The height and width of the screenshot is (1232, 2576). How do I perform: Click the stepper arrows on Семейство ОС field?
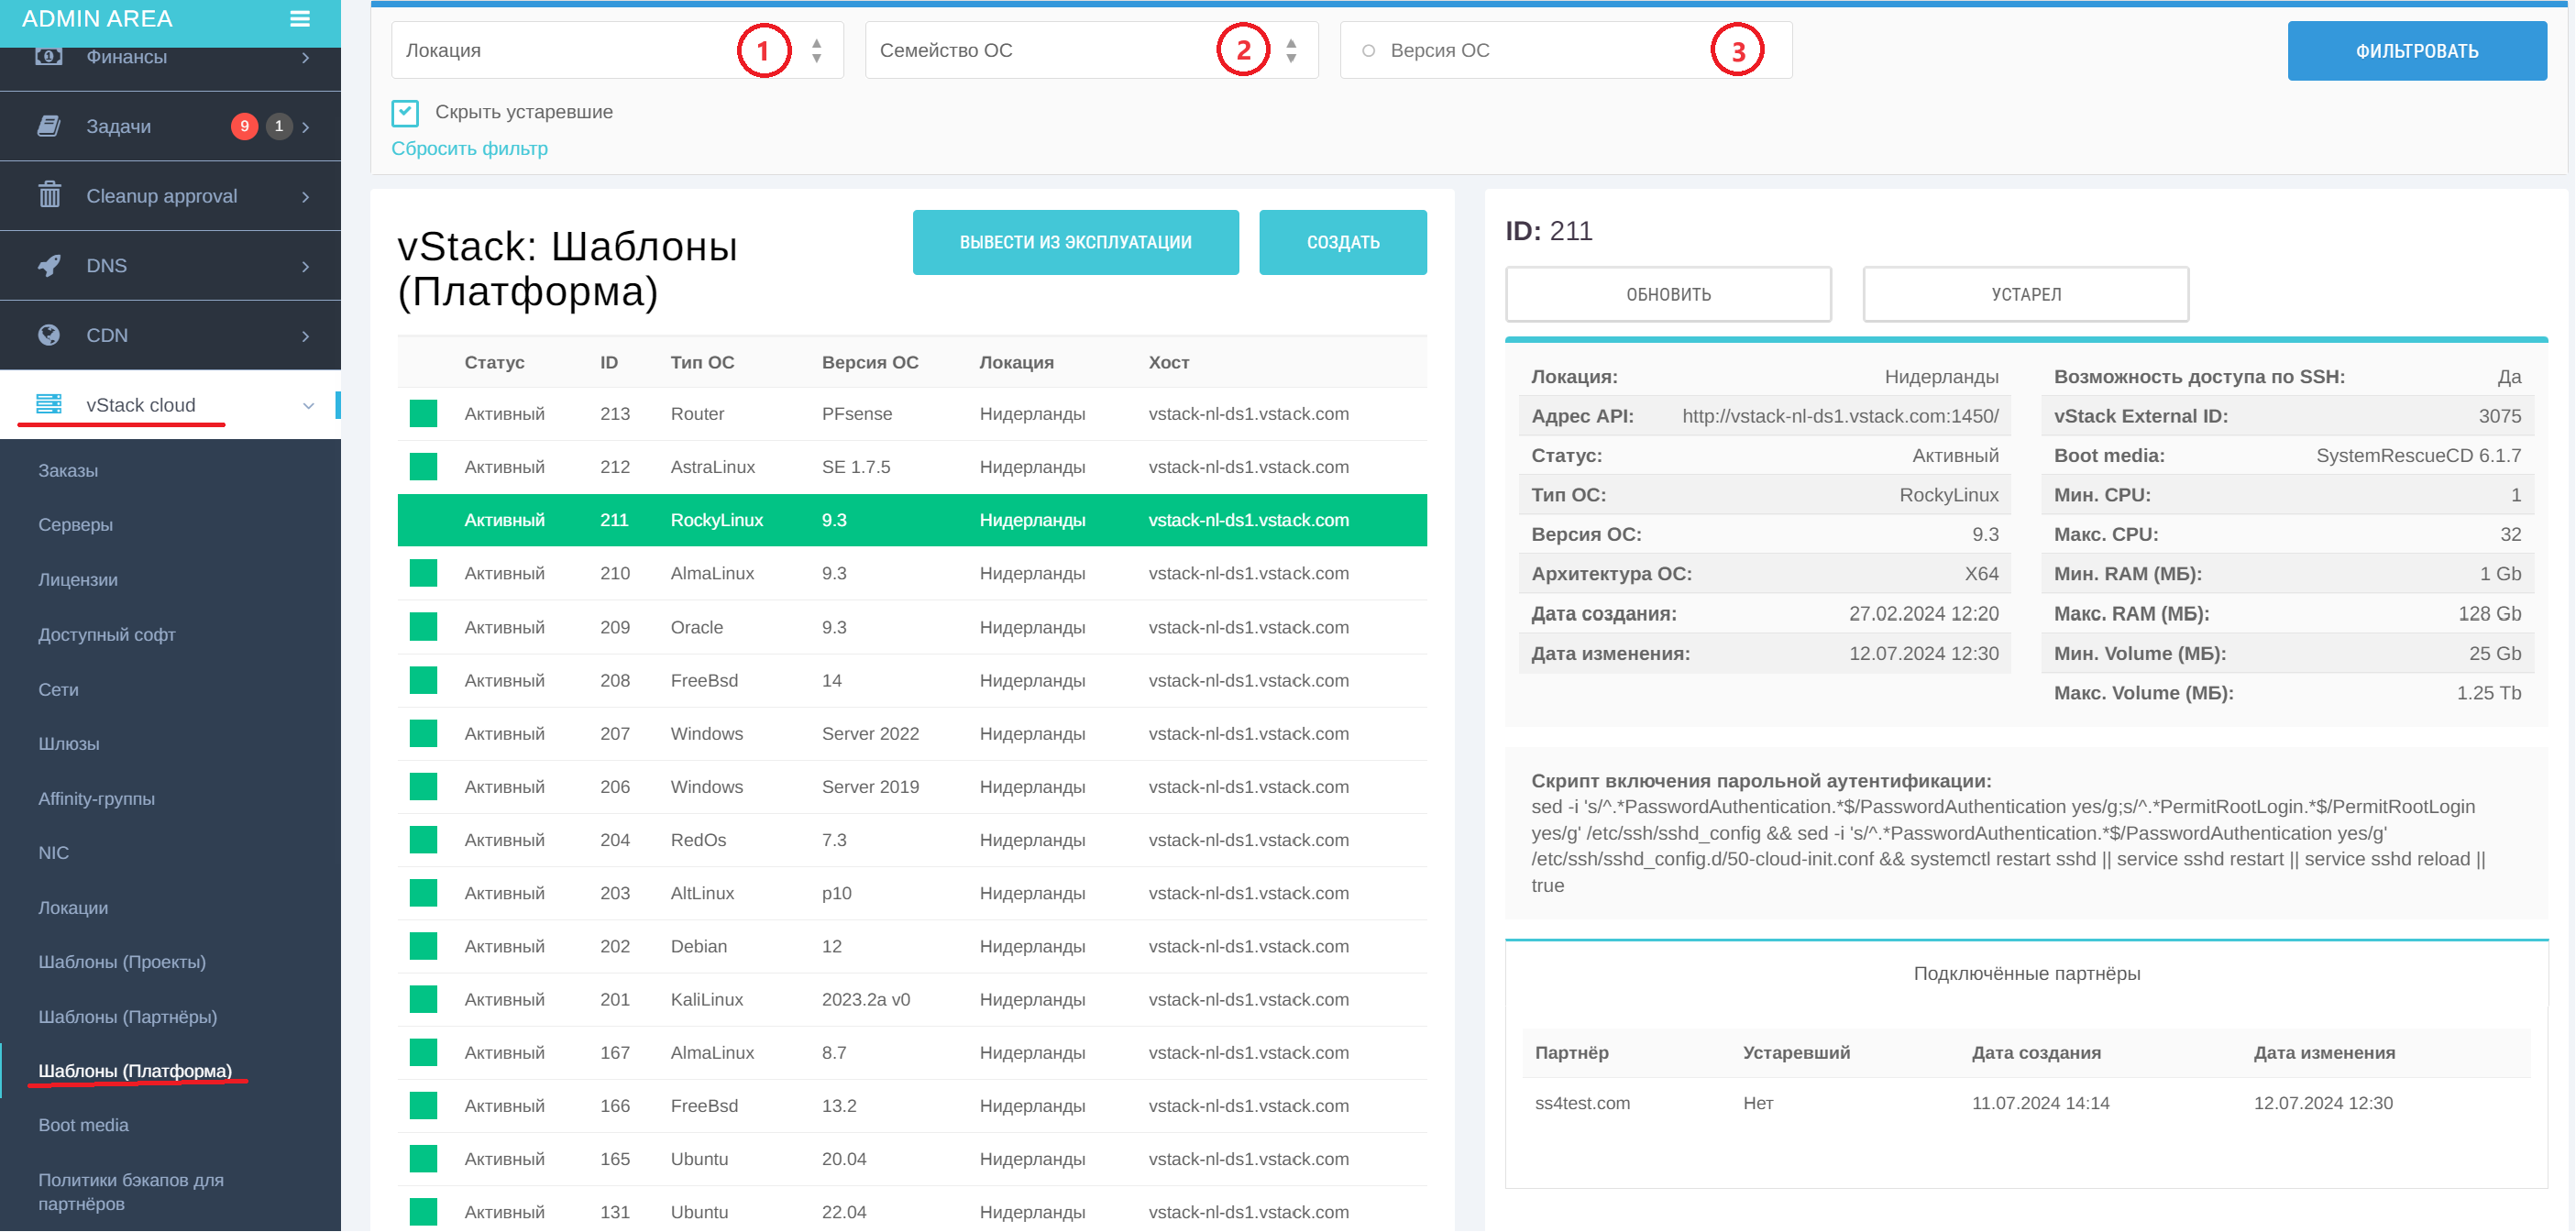1291,50
